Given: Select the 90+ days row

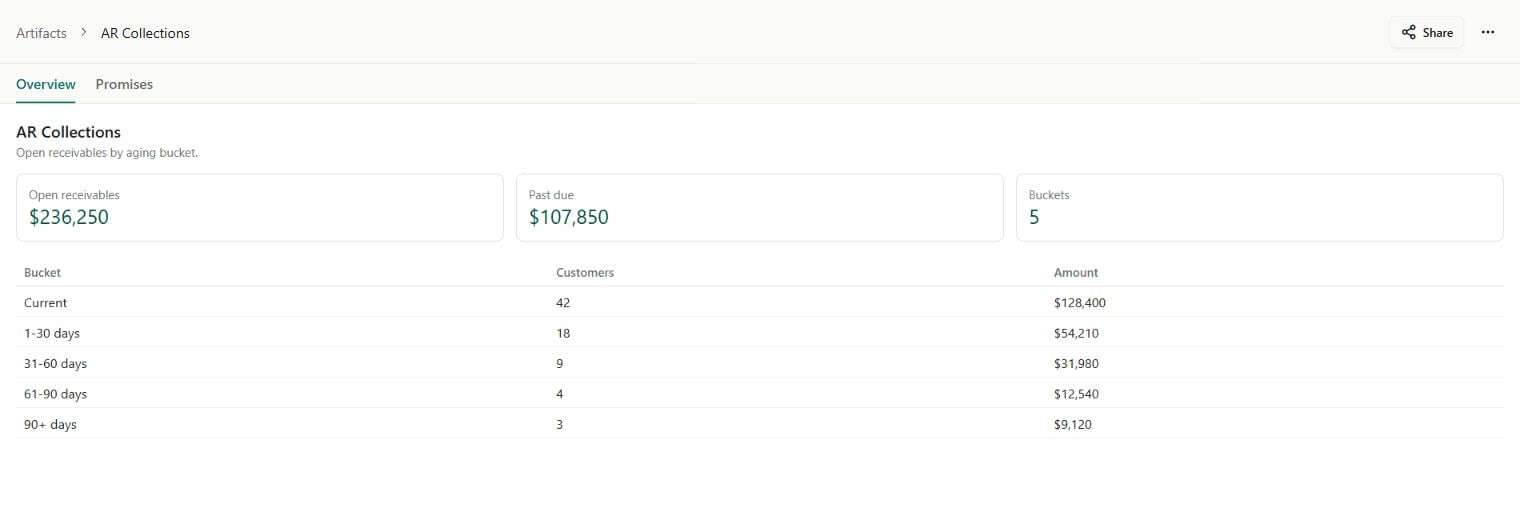Looking at the screenshot, I should [760, 424].
